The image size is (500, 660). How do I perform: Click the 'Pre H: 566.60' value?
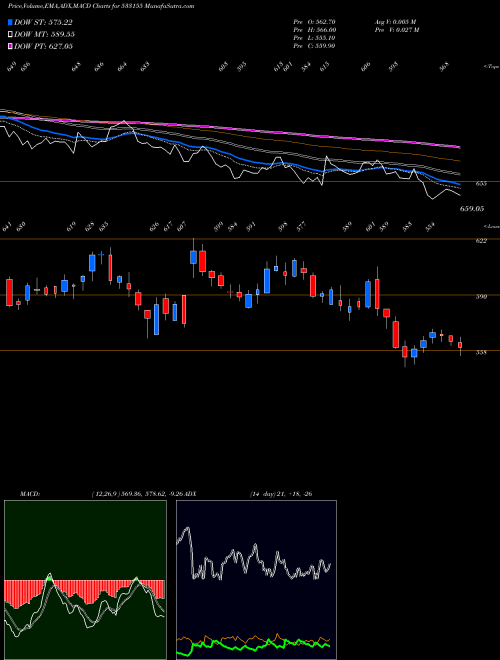pyautogui.click(x=315, y=30)
